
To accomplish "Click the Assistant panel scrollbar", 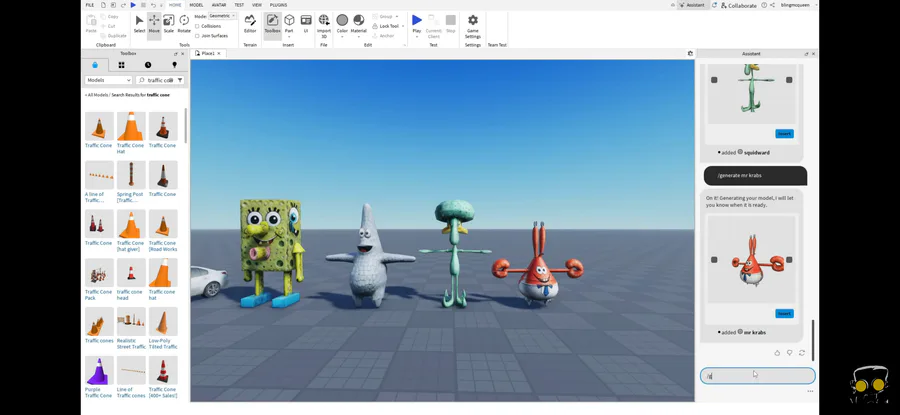I will (813, 340).
